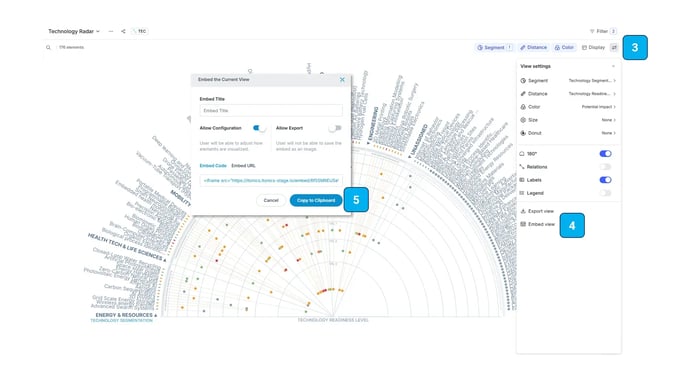Click the Copy to Clipboard button
This screenshot has width=688, height=380.
(x=316, y=201)
